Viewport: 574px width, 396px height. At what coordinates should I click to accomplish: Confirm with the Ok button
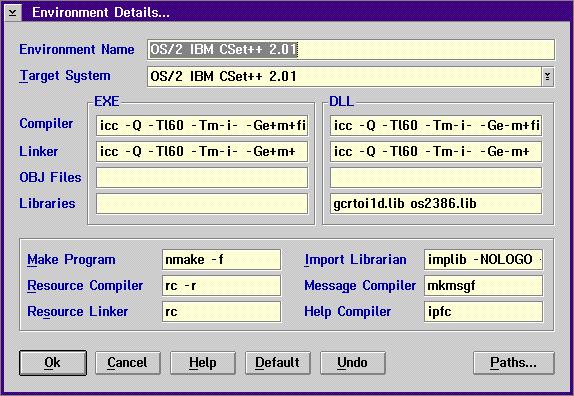[x=53, y=363]
